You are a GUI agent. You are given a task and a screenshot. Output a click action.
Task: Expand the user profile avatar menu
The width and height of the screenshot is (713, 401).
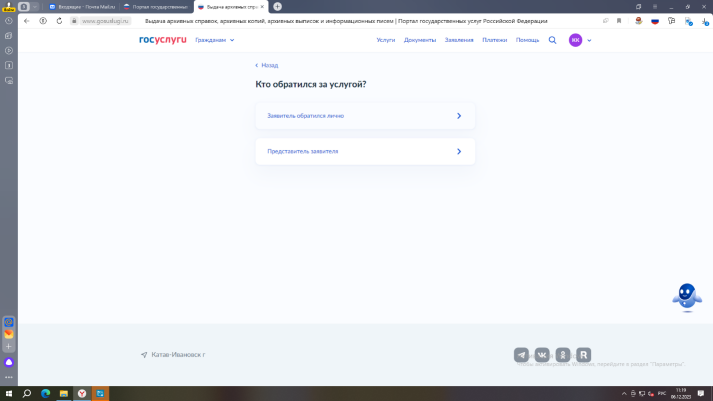pyautogui.click(x=580, y=40)
